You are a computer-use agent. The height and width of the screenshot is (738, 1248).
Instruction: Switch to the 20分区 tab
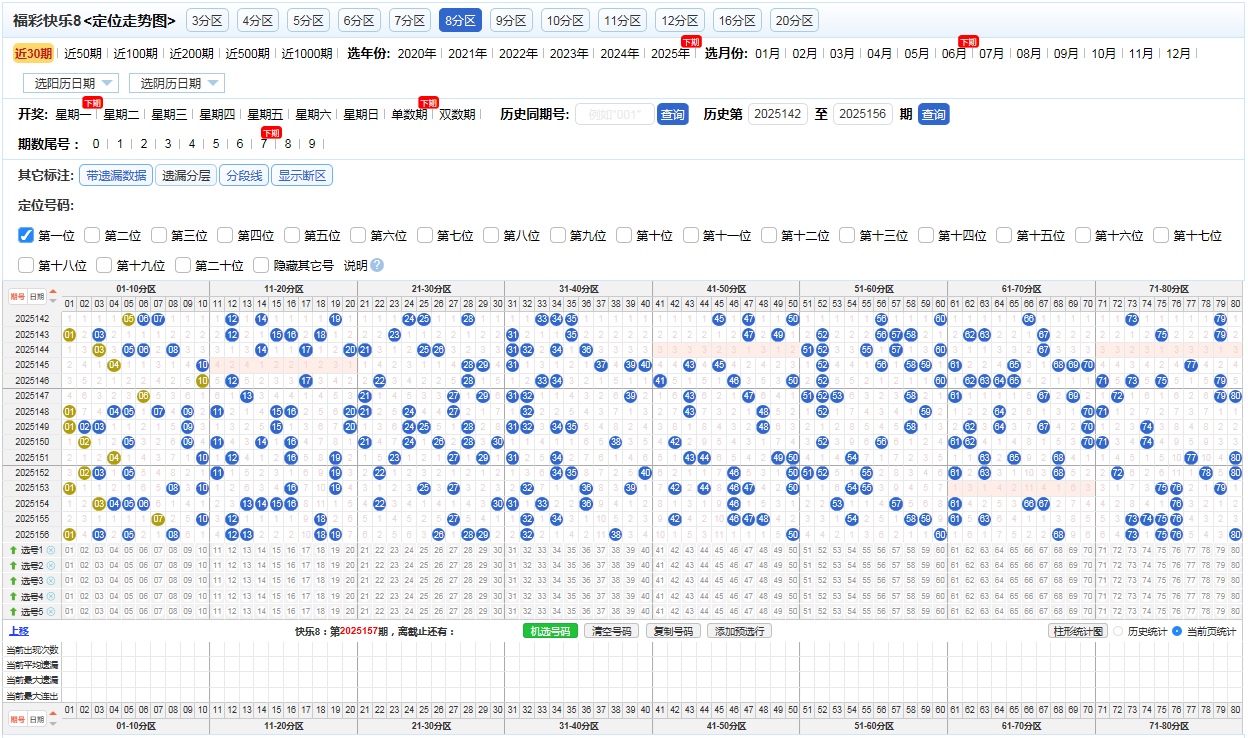794,20
